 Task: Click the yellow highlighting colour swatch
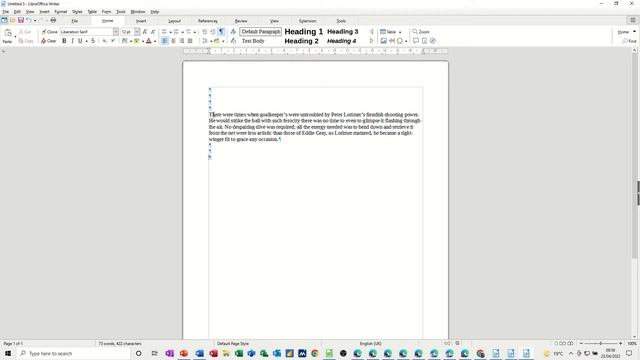point(137,41)
